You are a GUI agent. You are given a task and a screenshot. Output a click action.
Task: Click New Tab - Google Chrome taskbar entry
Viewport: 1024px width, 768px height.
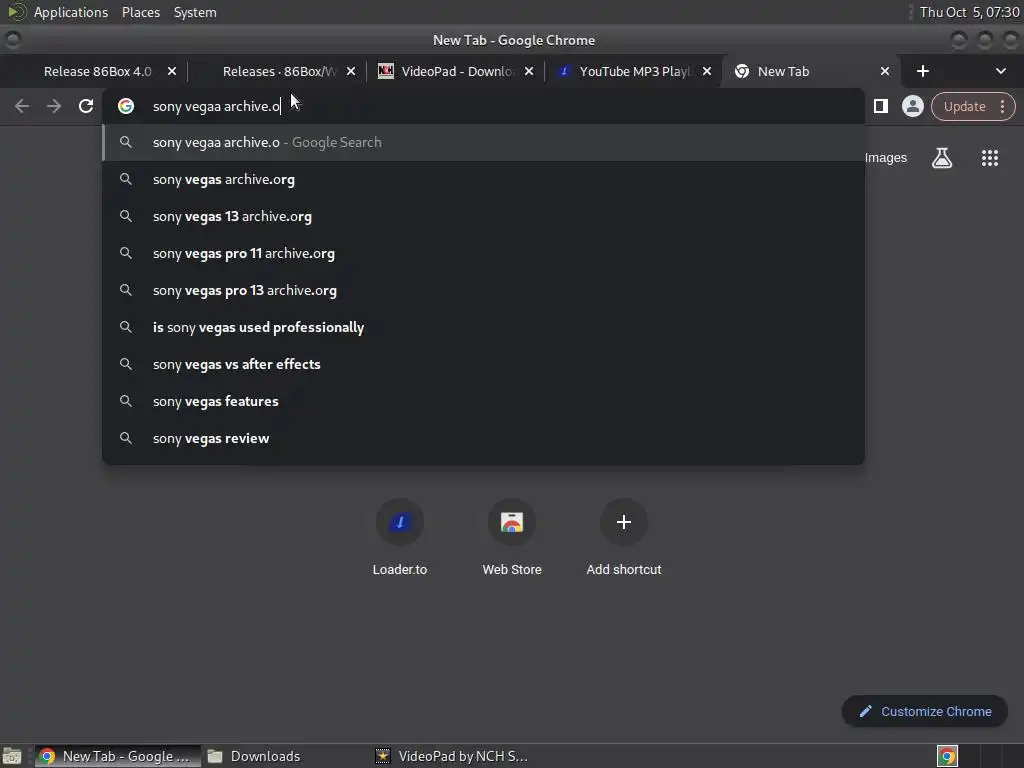pos(118,756)
